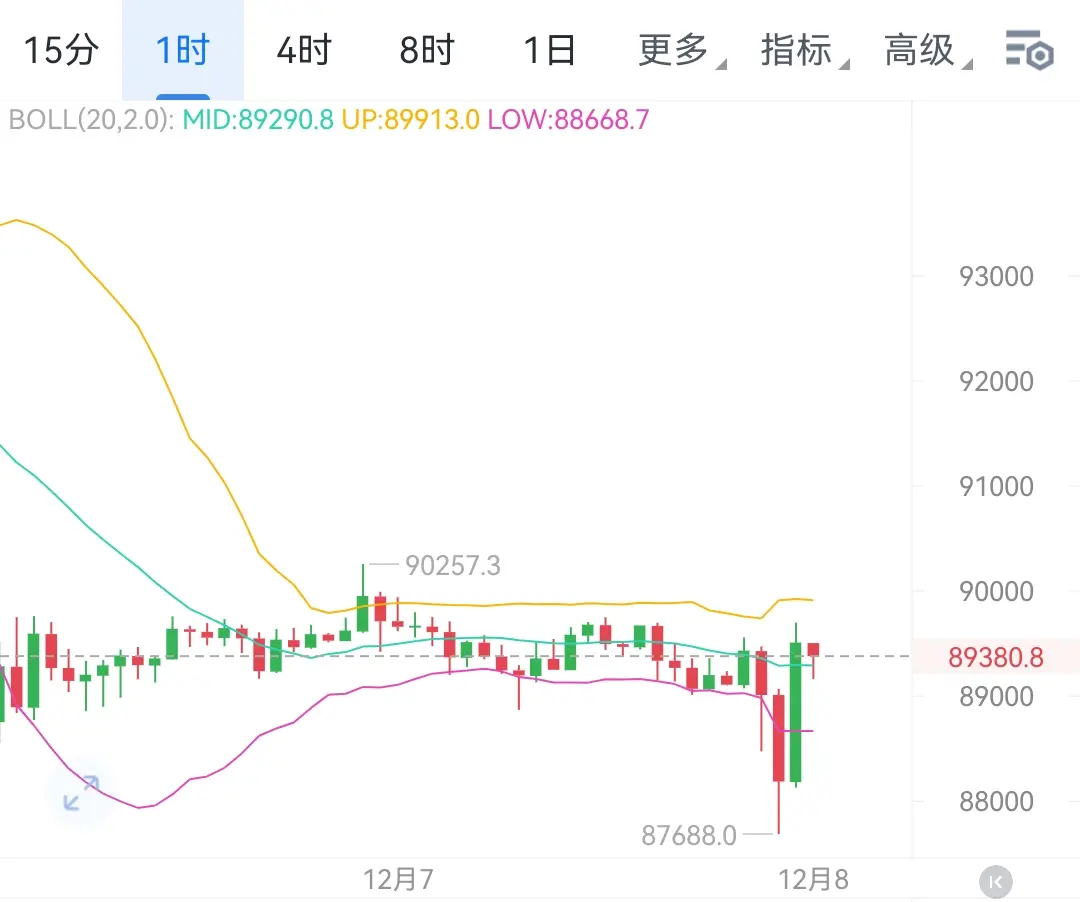Click the LOW:88668.7 value
The image size is (1080, 902).
[x=568, y=120]
